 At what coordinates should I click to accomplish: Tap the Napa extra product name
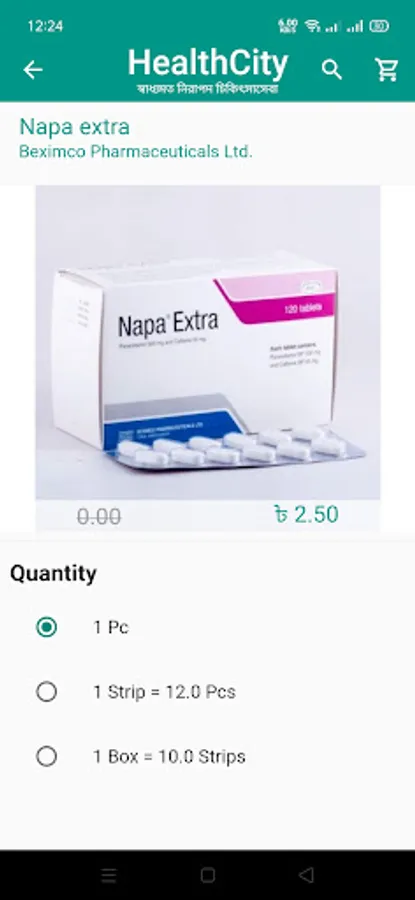pyautogui.click(x=75, y=127)
